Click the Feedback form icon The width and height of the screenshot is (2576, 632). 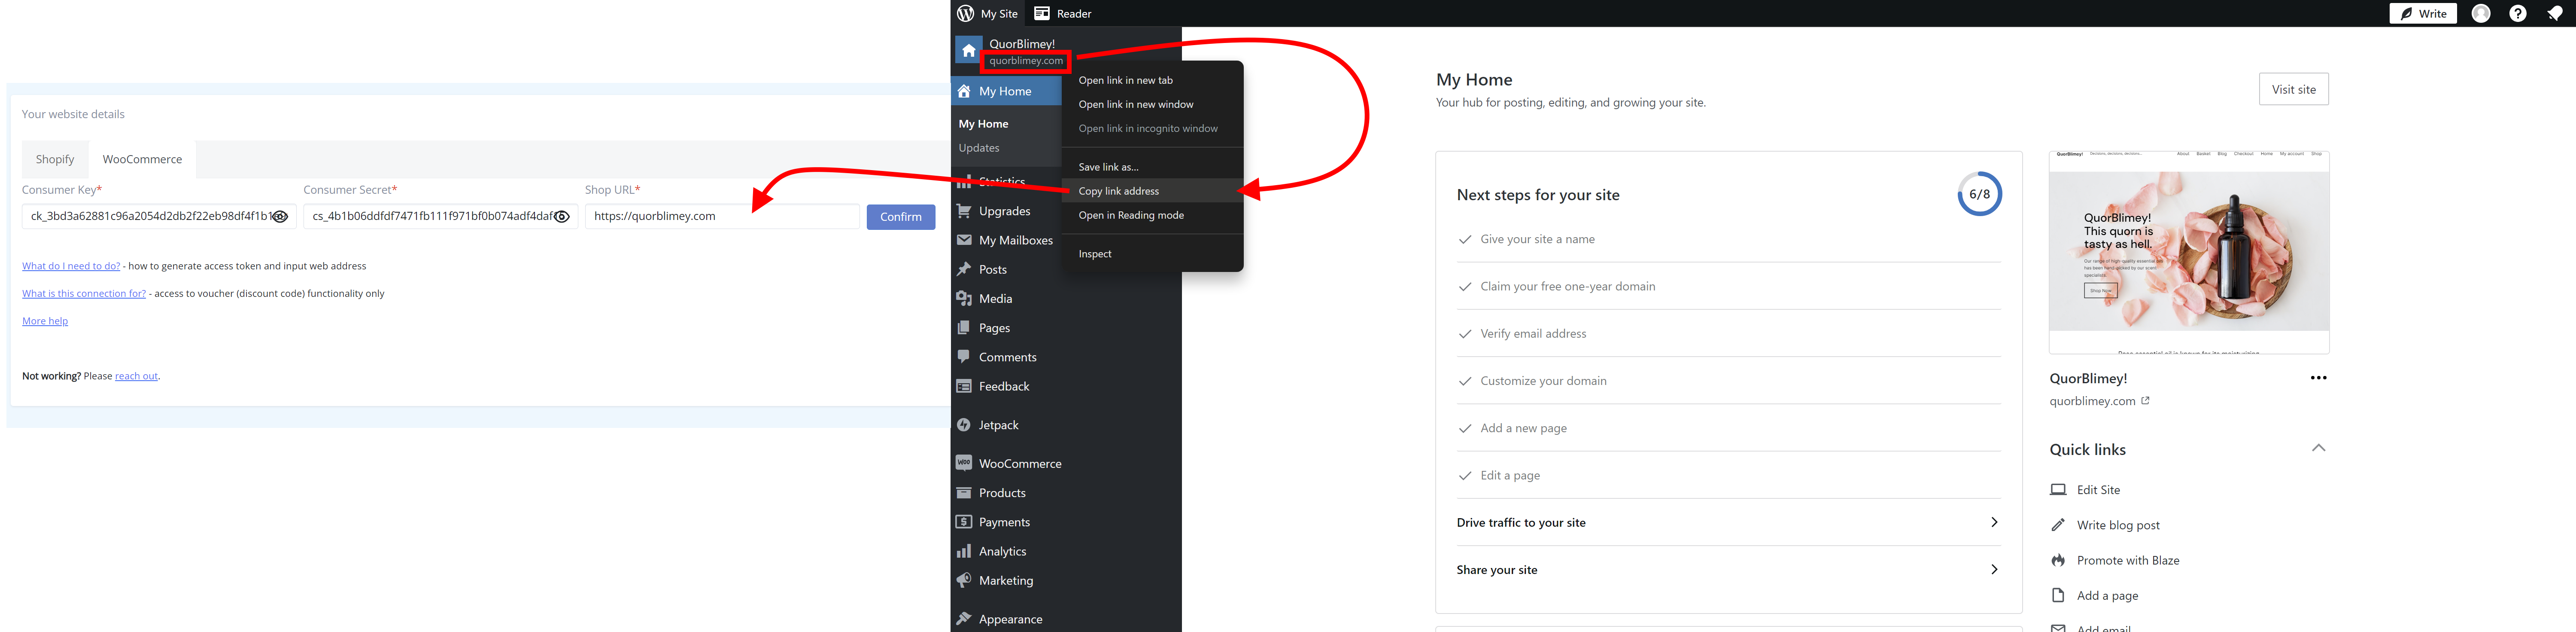pos(964,386)
